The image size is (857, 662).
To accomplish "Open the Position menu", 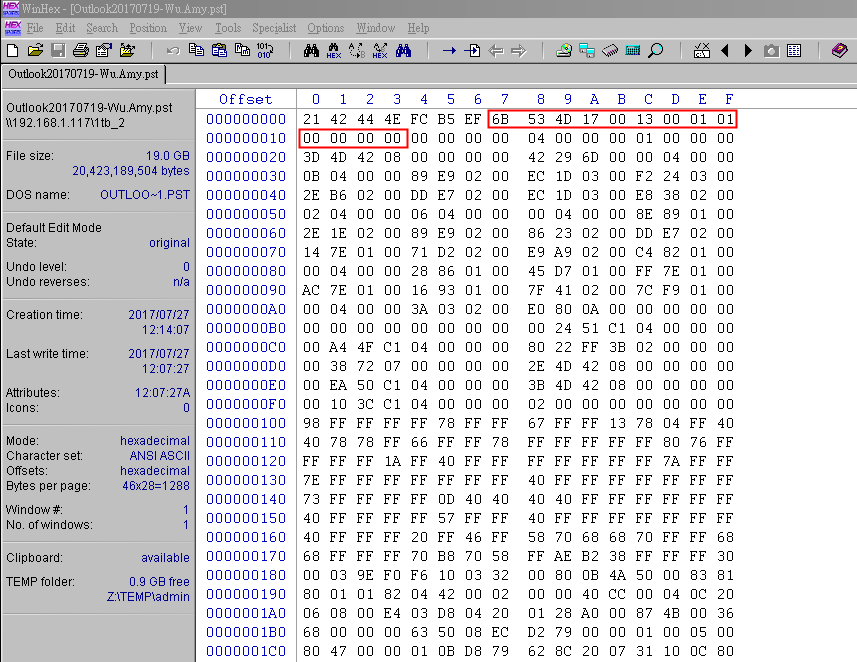I will click(148, 28).
